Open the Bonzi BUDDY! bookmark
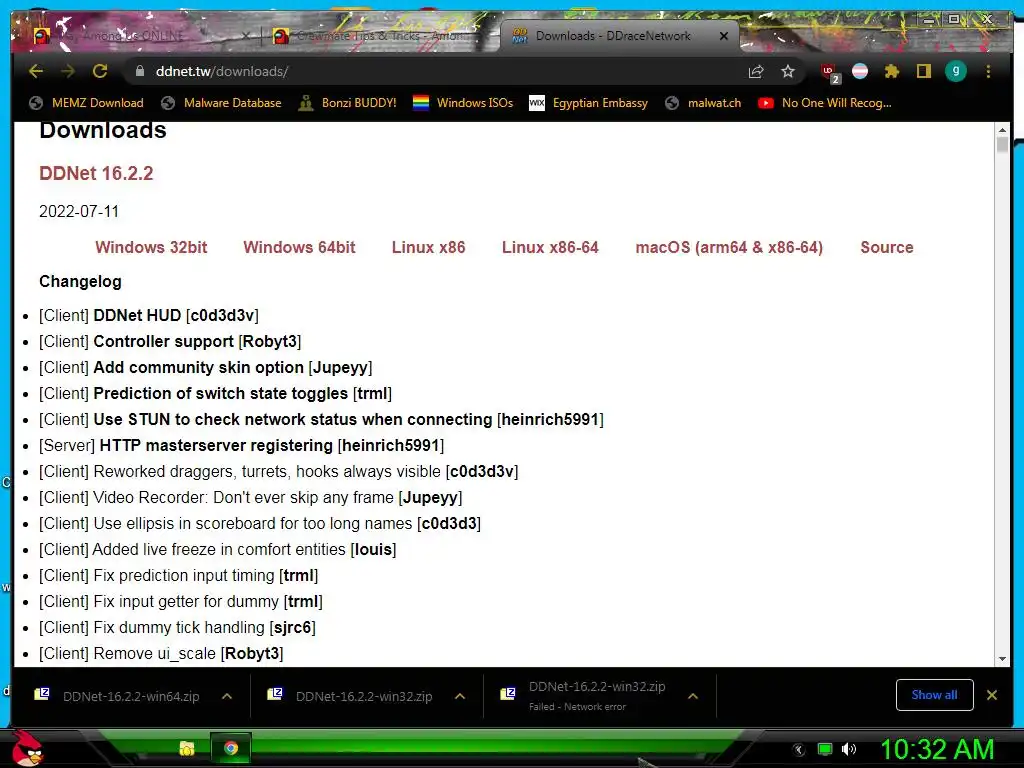 coord(347,103)
